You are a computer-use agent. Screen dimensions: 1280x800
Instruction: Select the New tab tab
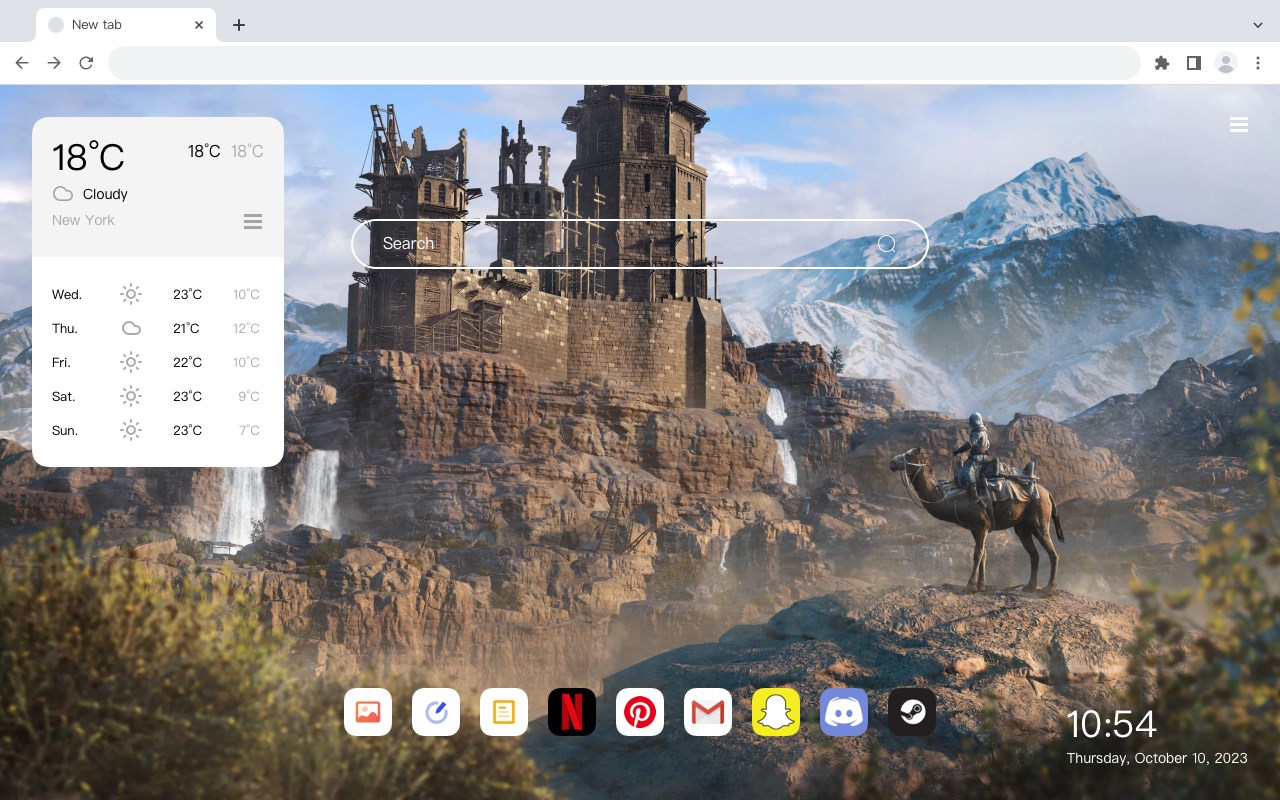click(126, 25)
